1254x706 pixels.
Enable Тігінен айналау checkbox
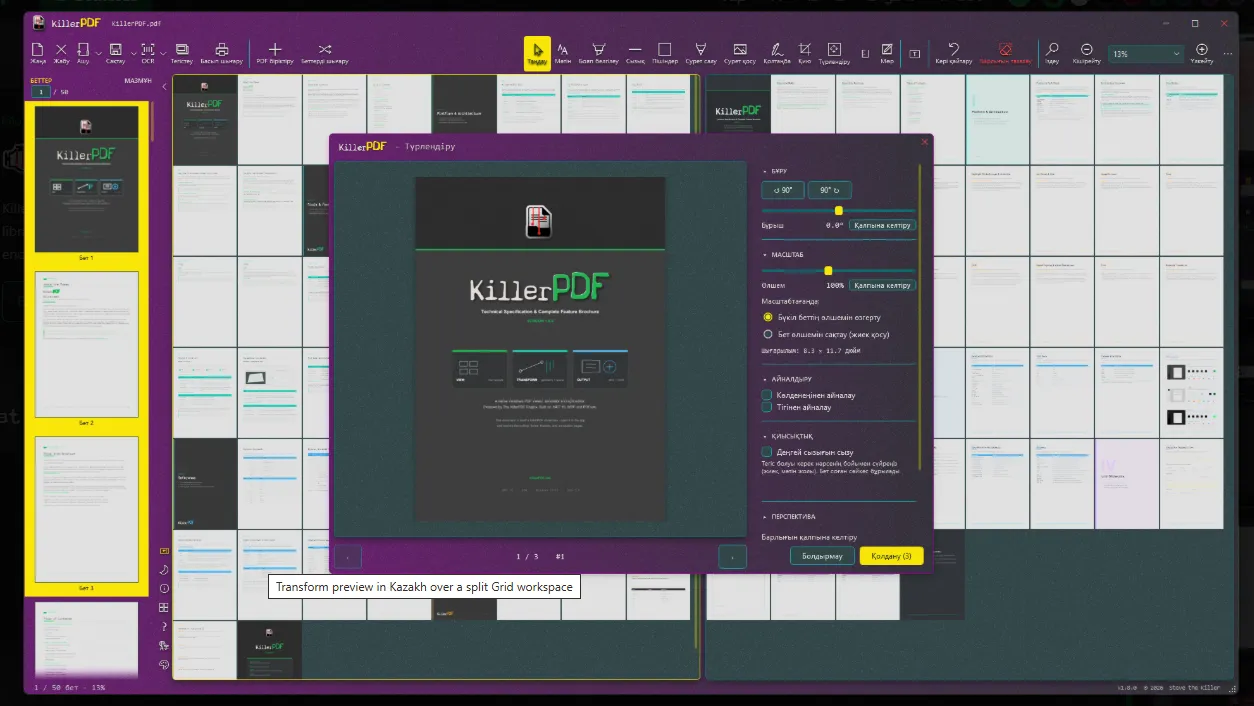point(767,407)
